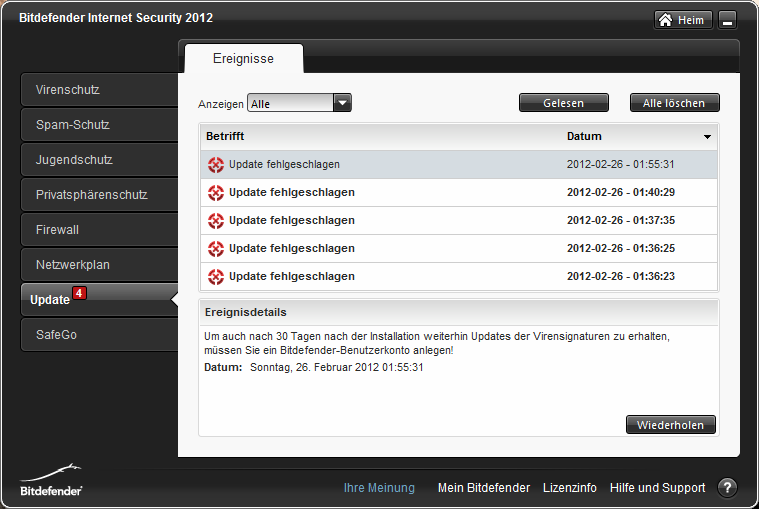
Task: Click the Ereignisdetails header
Action: [x=459, y=313]
